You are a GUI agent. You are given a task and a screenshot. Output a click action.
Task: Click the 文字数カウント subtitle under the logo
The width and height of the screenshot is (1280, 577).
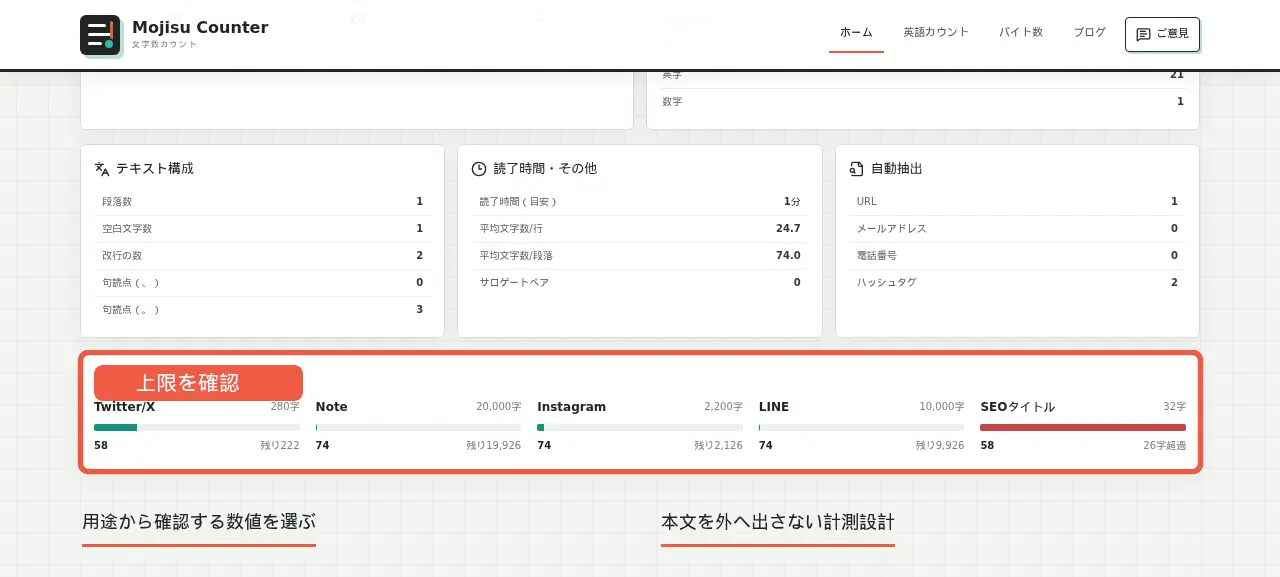coord(164,45)
